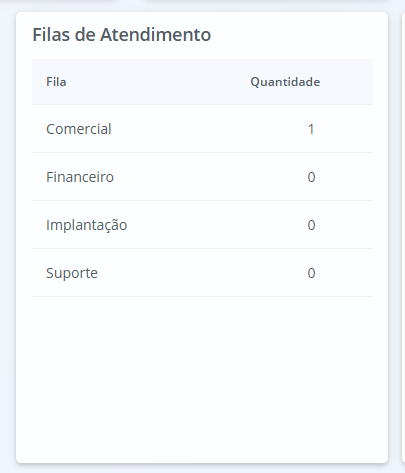Screen dimensions: 405x473
Task: Click the Suporte quantity value 0
Action: [x=311, y=273]
